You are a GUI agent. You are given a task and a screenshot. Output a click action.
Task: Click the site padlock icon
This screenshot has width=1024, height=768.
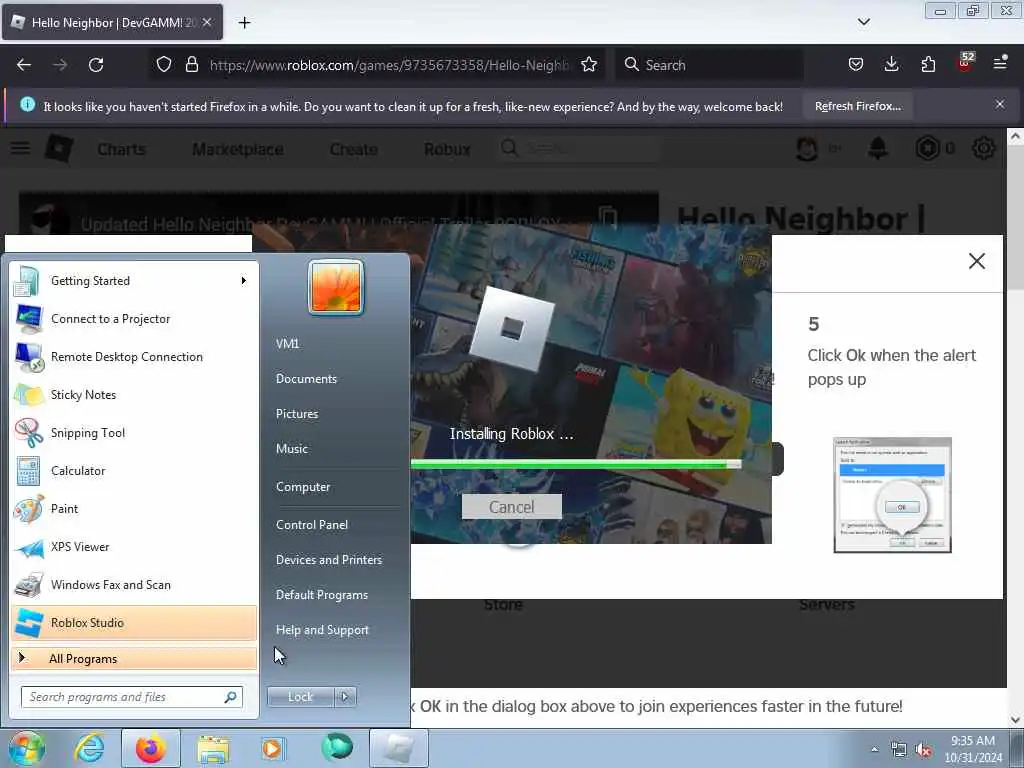[x=191, y=64]
